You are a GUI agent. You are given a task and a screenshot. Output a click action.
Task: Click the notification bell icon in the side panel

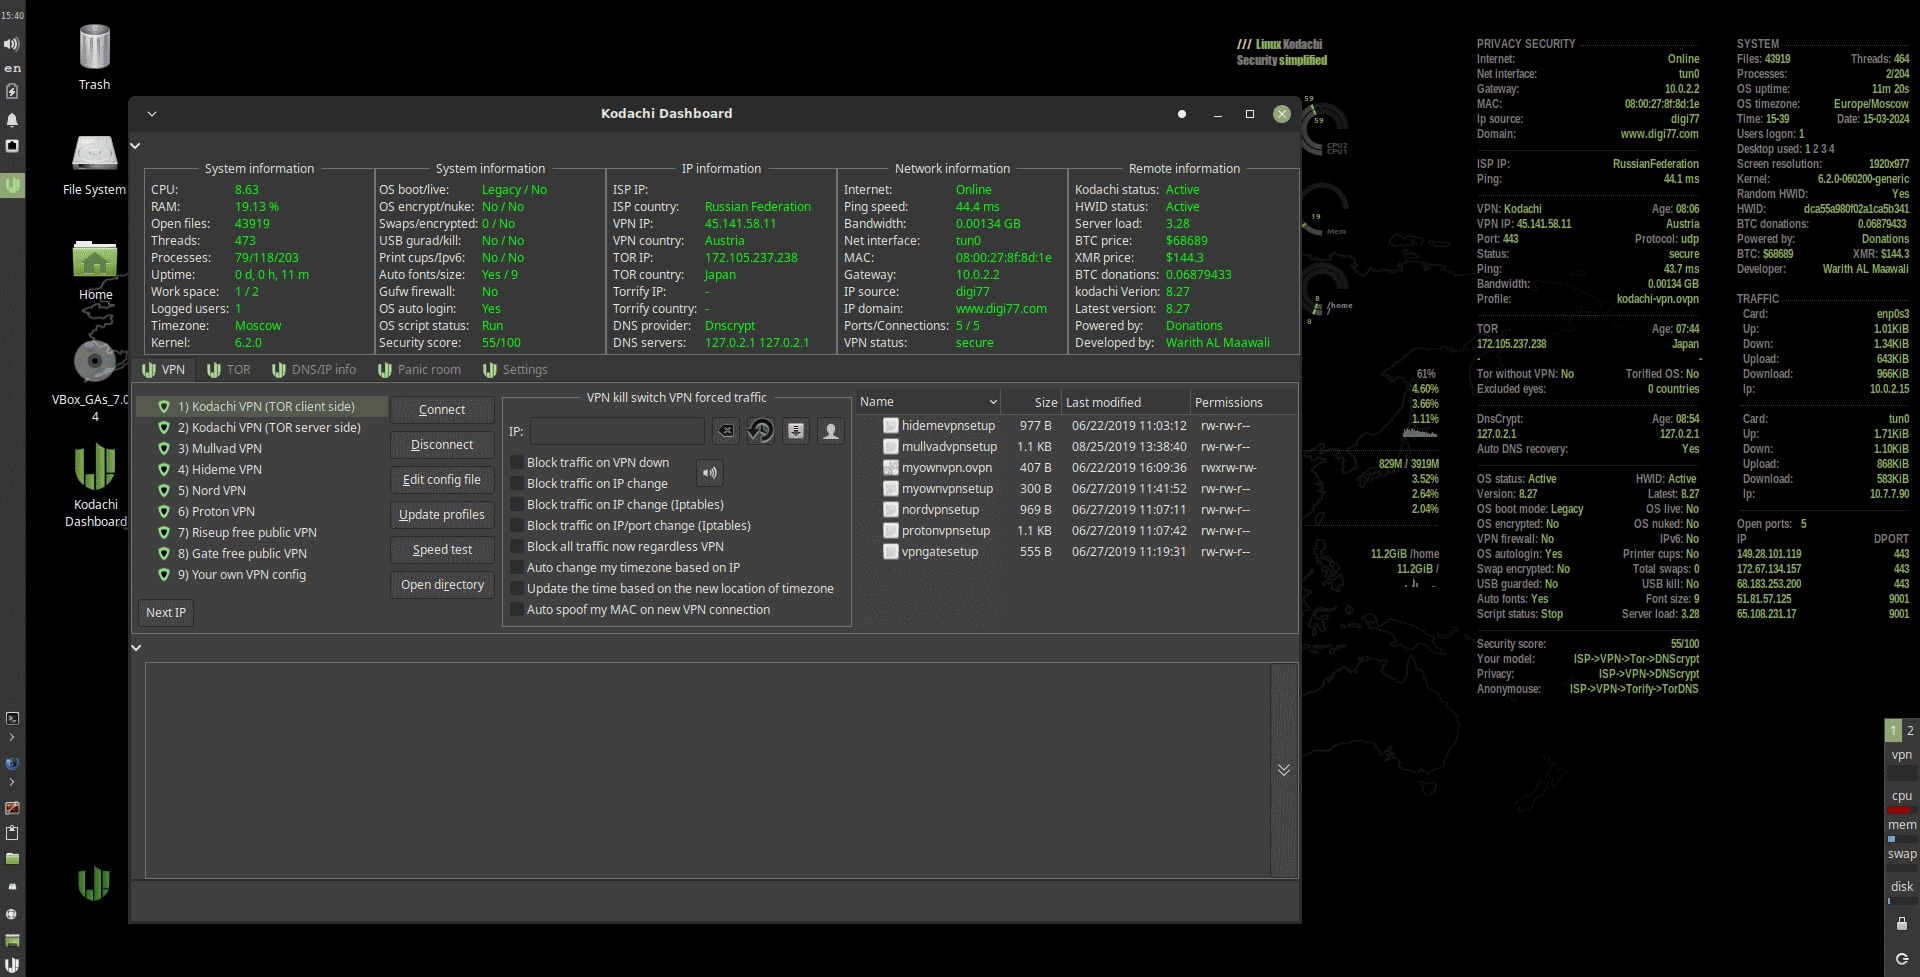click(x=12, y=120)
